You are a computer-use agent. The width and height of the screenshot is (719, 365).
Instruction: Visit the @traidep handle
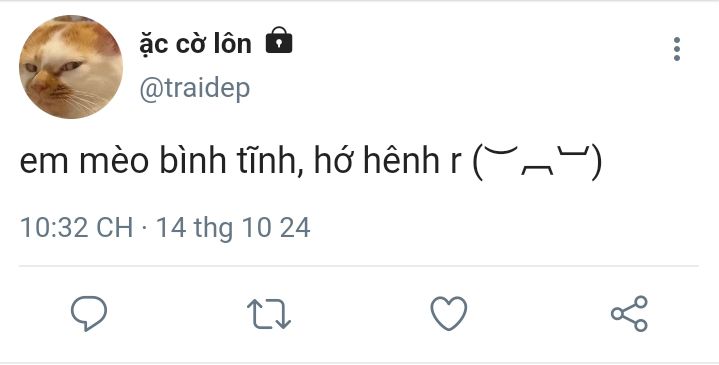(194, 88)
